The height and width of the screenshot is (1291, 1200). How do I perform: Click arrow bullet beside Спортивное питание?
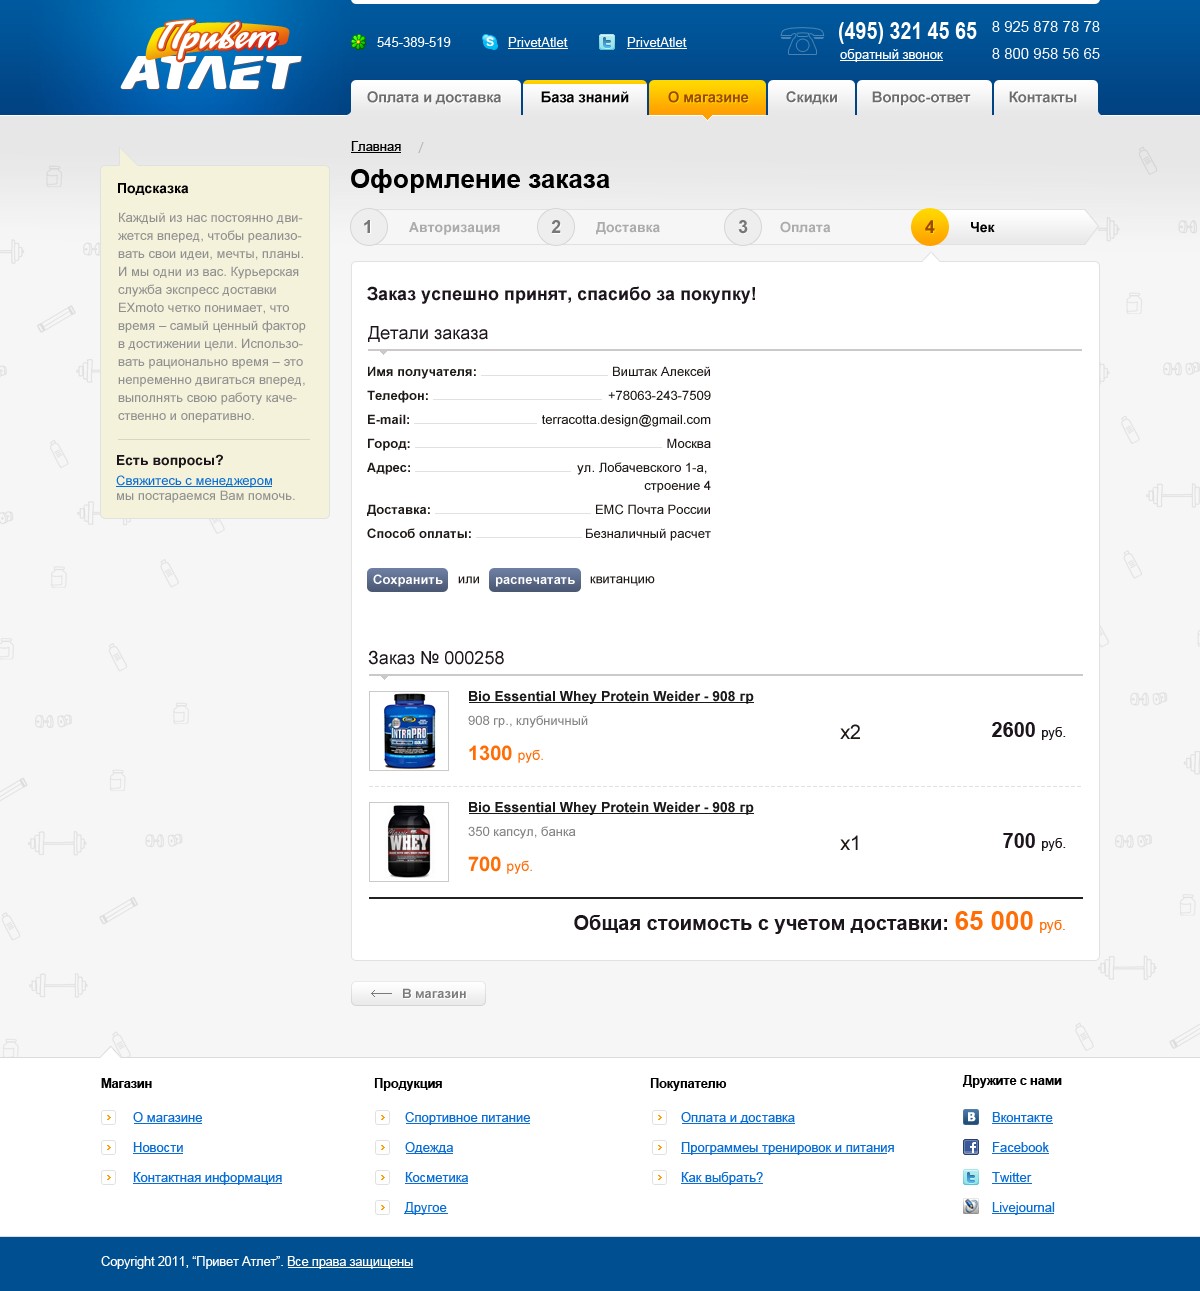click(x=382, y=1117)
